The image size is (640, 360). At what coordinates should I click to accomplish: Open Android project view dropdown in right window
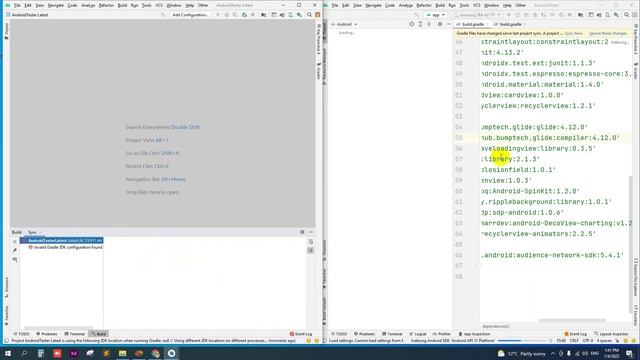(x=344, y=24)
